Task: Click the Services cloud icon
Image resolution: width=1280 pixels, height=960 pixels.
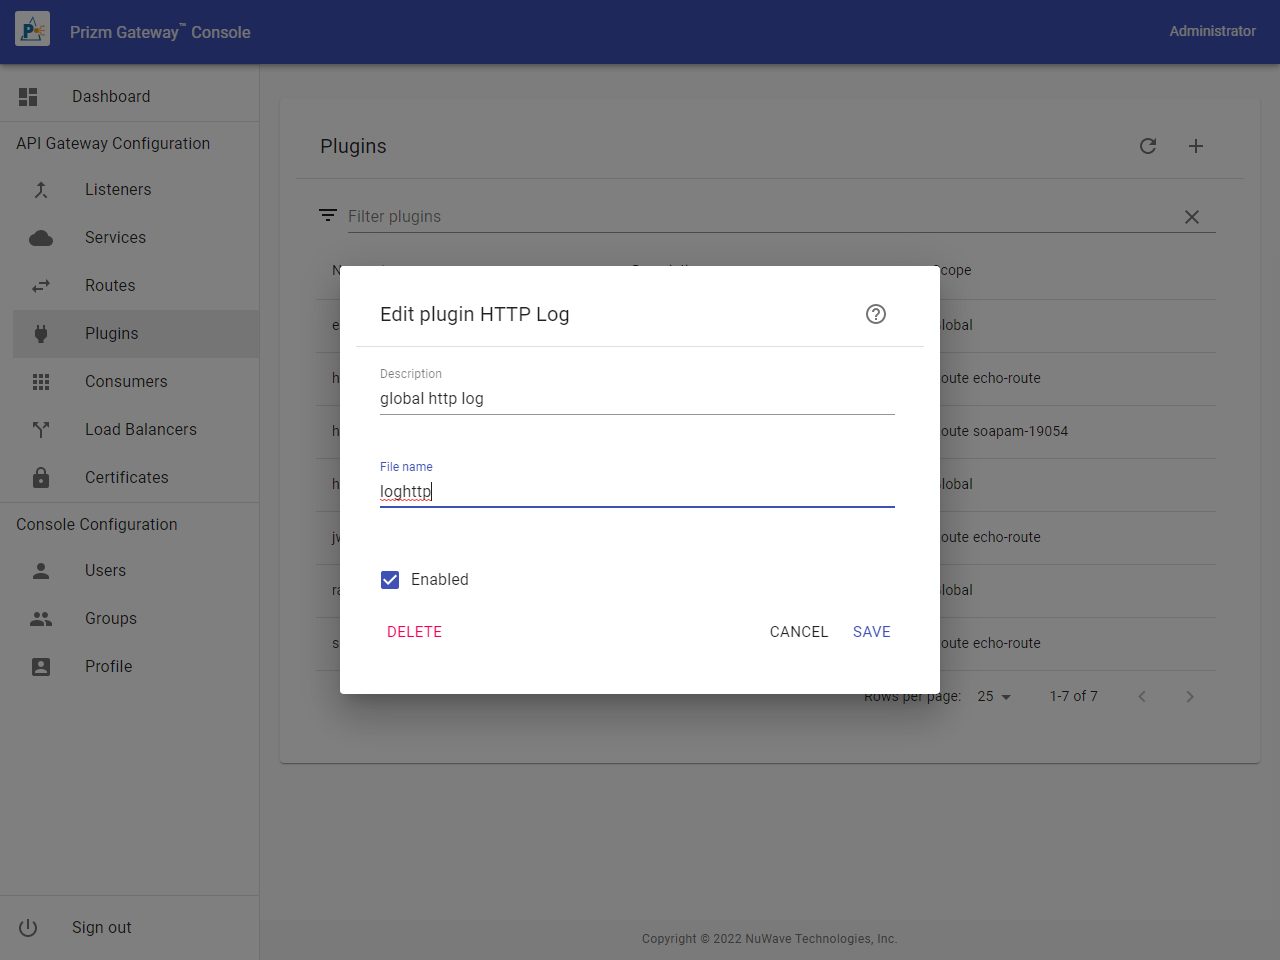Action: click(41, 238)
